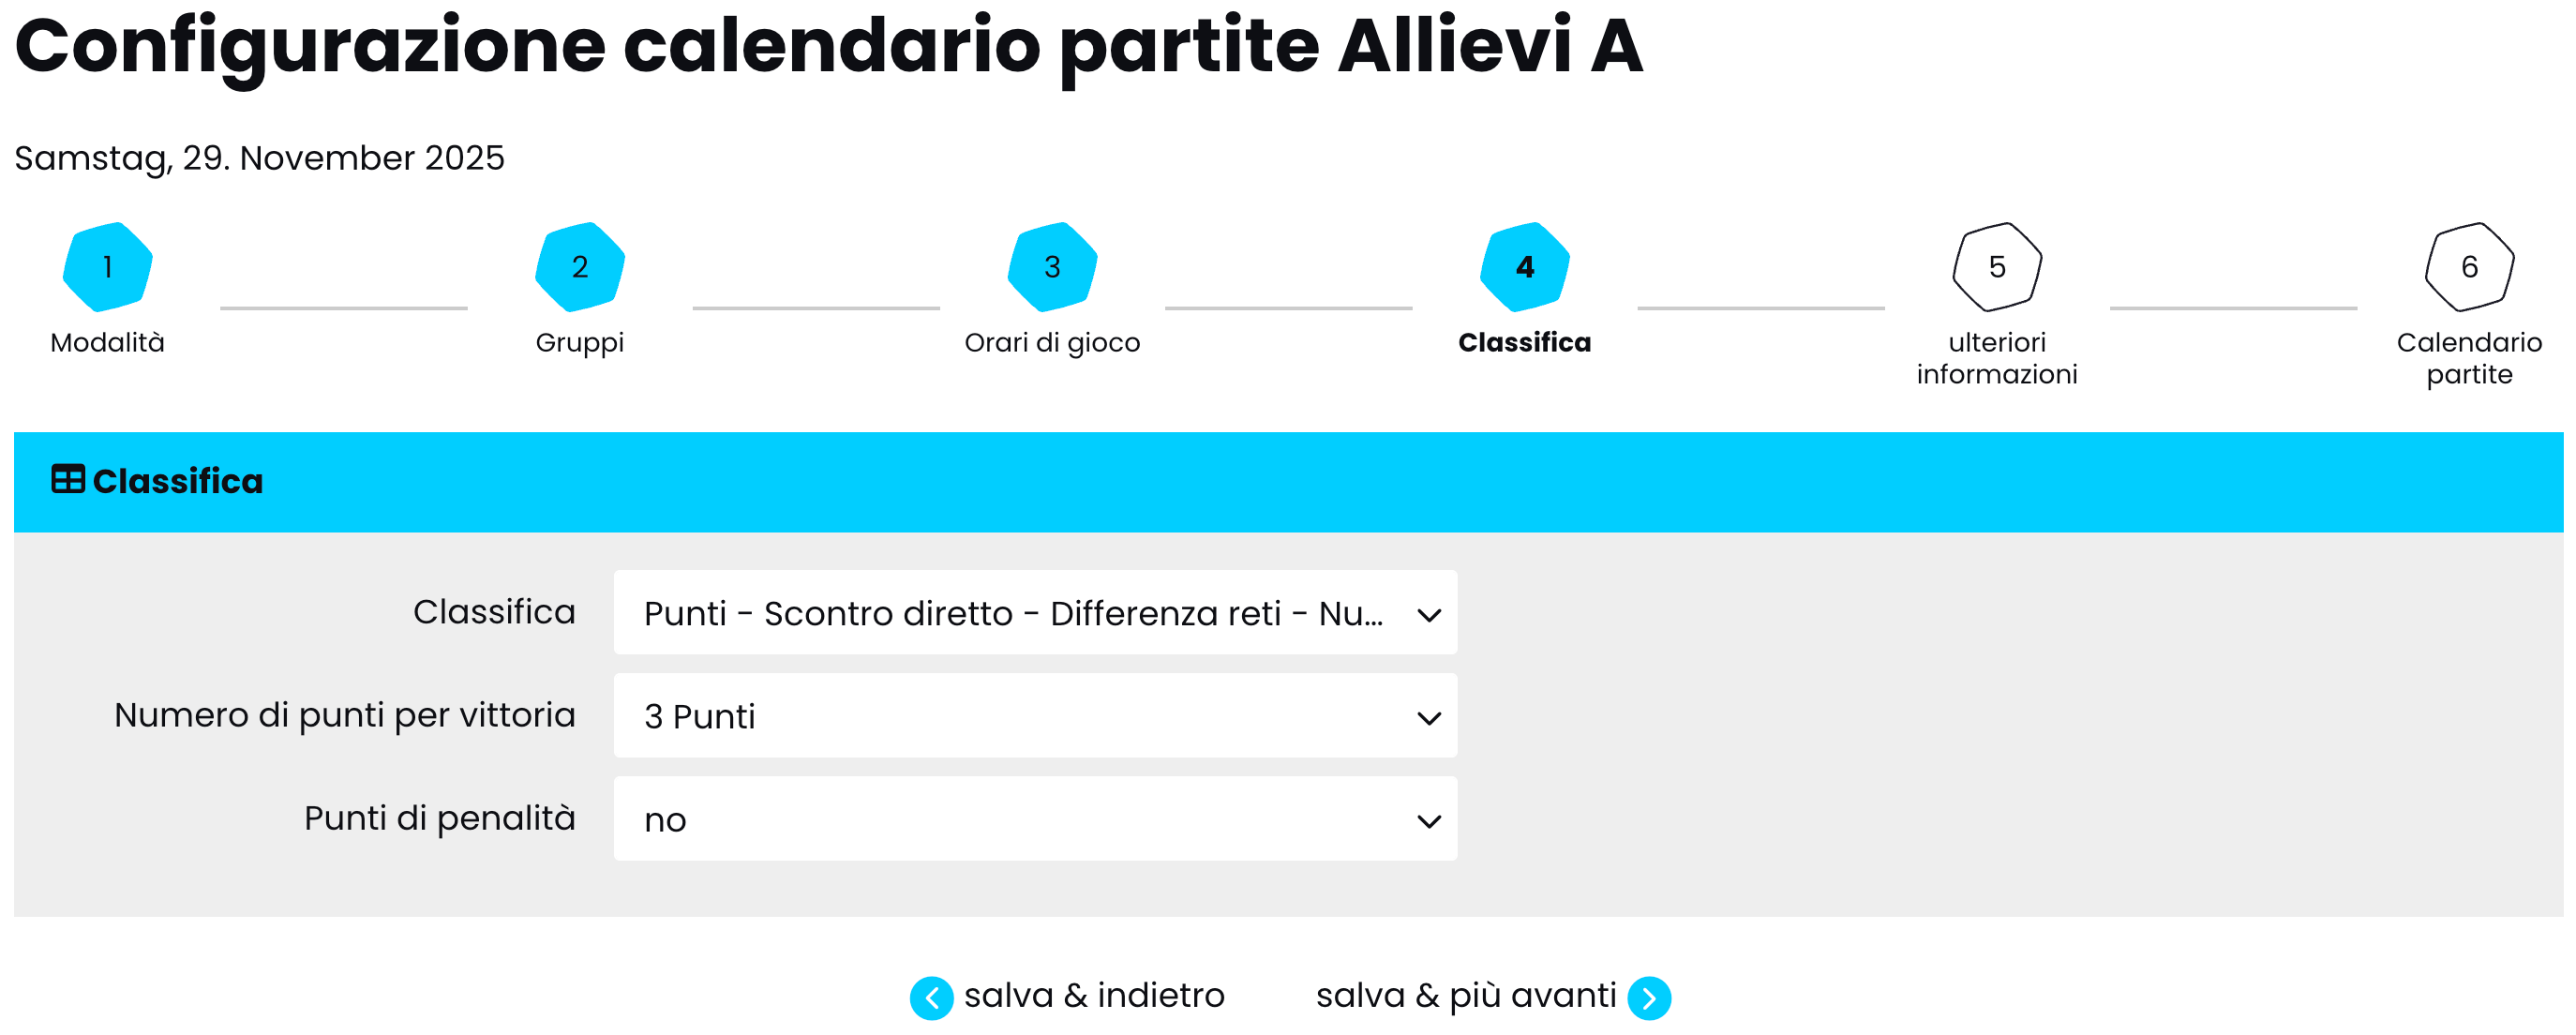The height and width of the screenshot is (1035, 2576).
Task: Click the salva & indietro link
Action: pos(1093,996)
